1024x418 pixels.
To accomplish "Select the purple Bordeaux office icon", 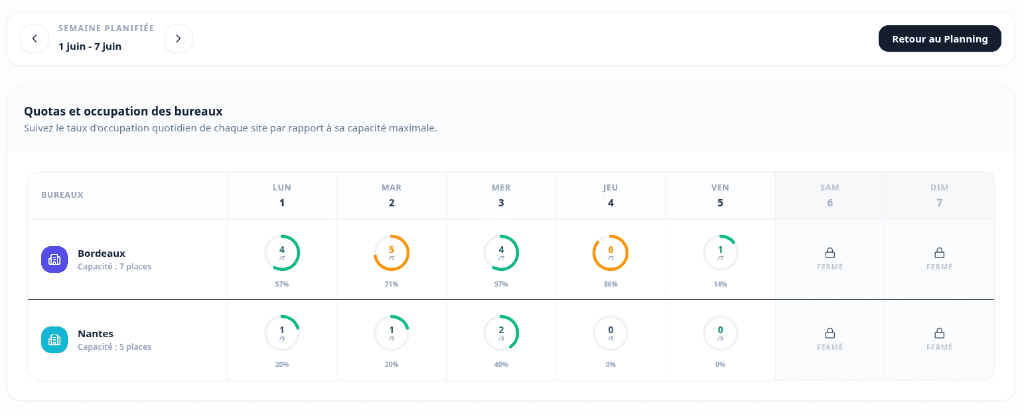I will coord(54,259).
